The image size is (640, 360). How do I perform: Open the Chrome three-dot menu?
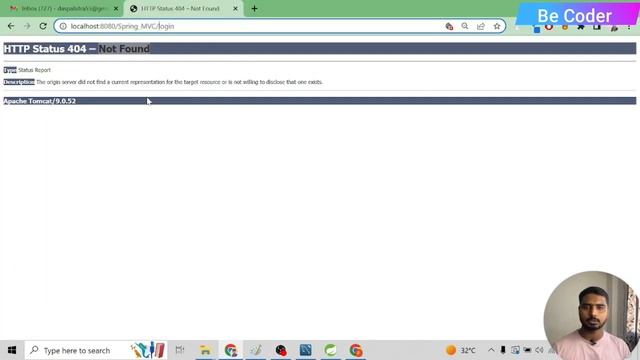629,27
